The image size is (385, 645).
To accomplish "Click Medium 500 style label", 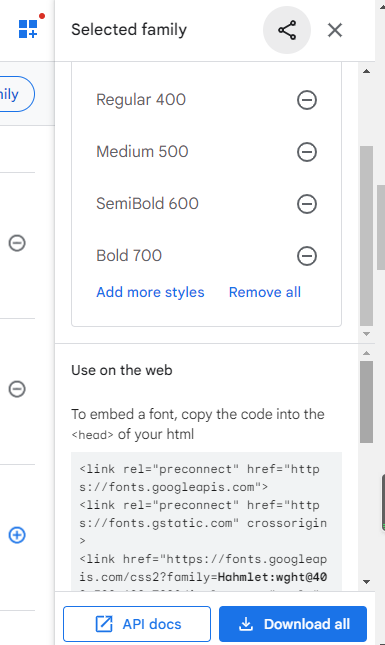I will point(142,151).
